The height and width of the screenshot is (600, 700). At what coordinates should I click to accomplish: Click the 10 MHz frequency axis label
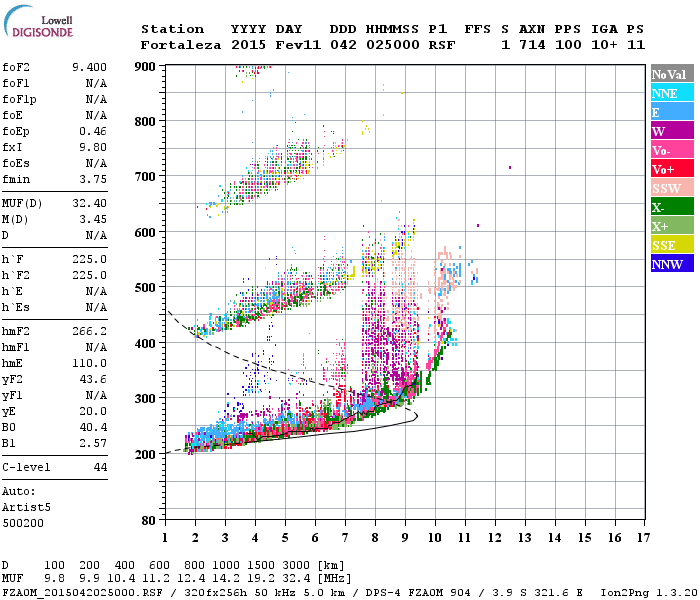[435, 538]
